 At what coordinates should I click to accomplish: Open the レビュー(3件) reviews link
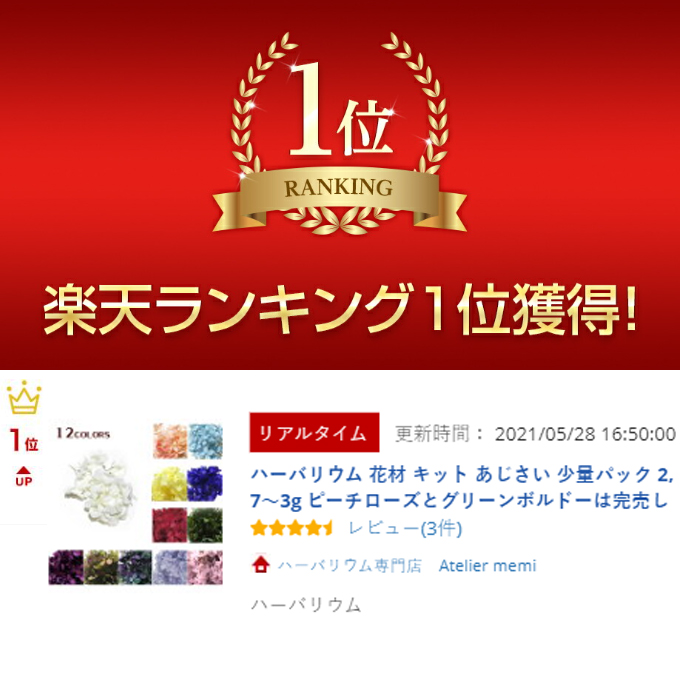pos(405,528)
